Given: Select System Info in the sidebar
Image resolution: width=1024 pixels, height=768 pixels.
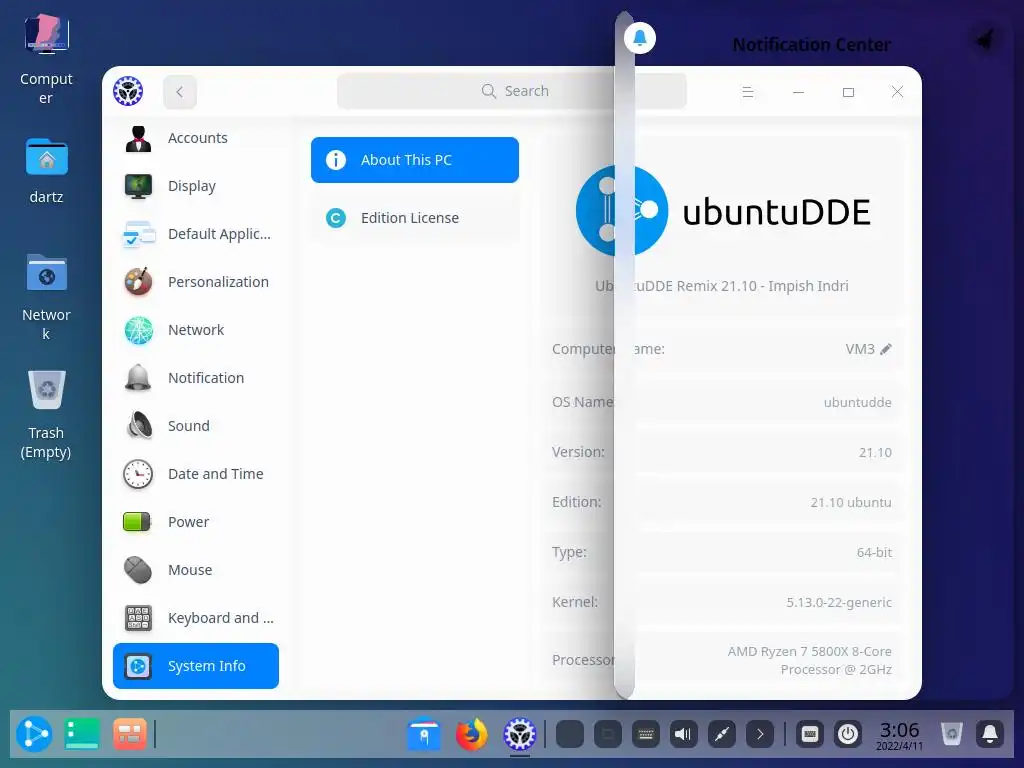Looking at the screenshot, I should 196,665.
